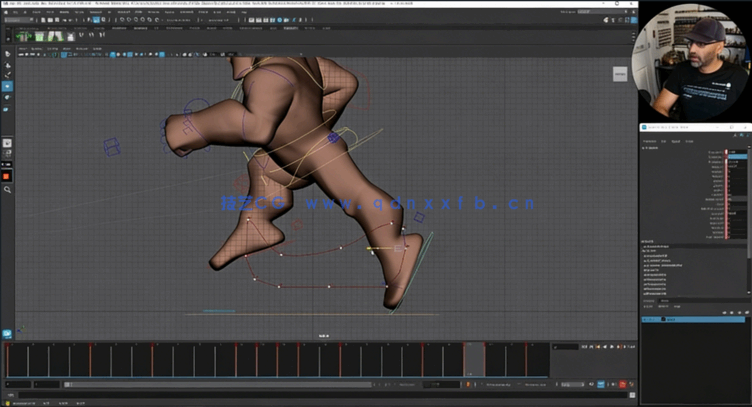
Task: Open the playback speed dropdown
Action: coord(572,384)
